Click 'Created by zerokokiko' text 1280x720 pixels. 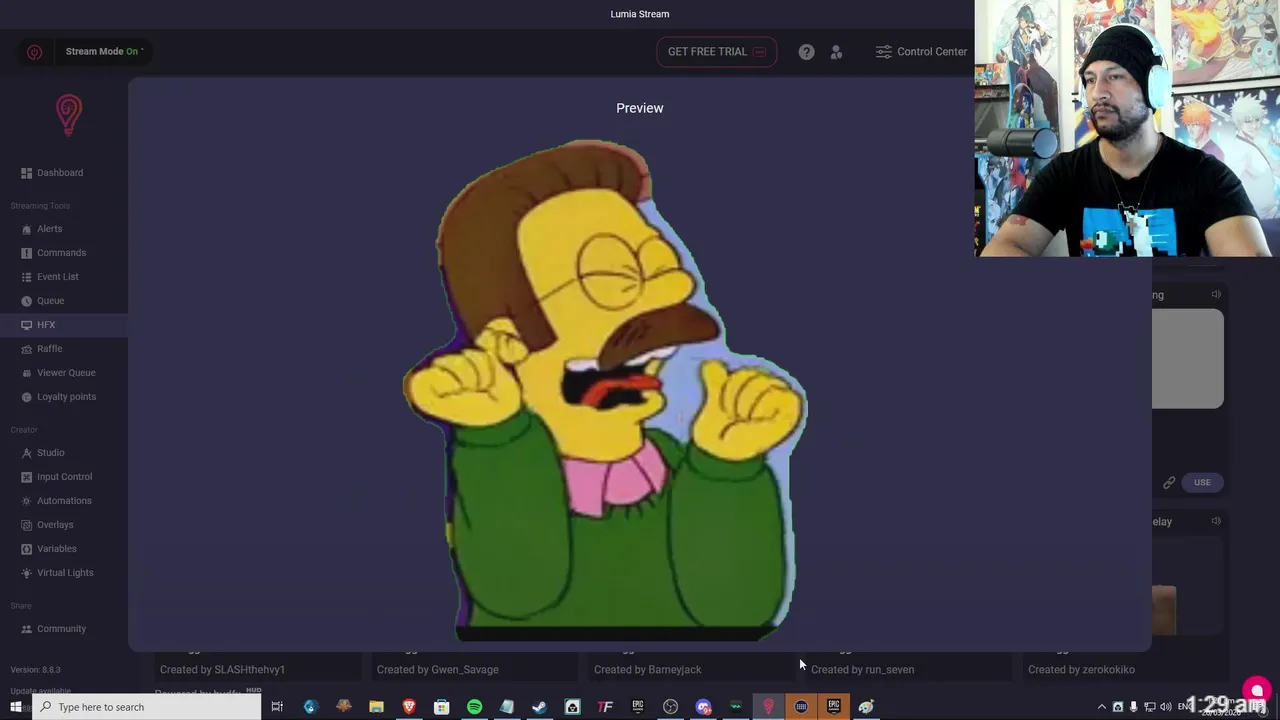pyautogui.click(x=1081, y=670)
